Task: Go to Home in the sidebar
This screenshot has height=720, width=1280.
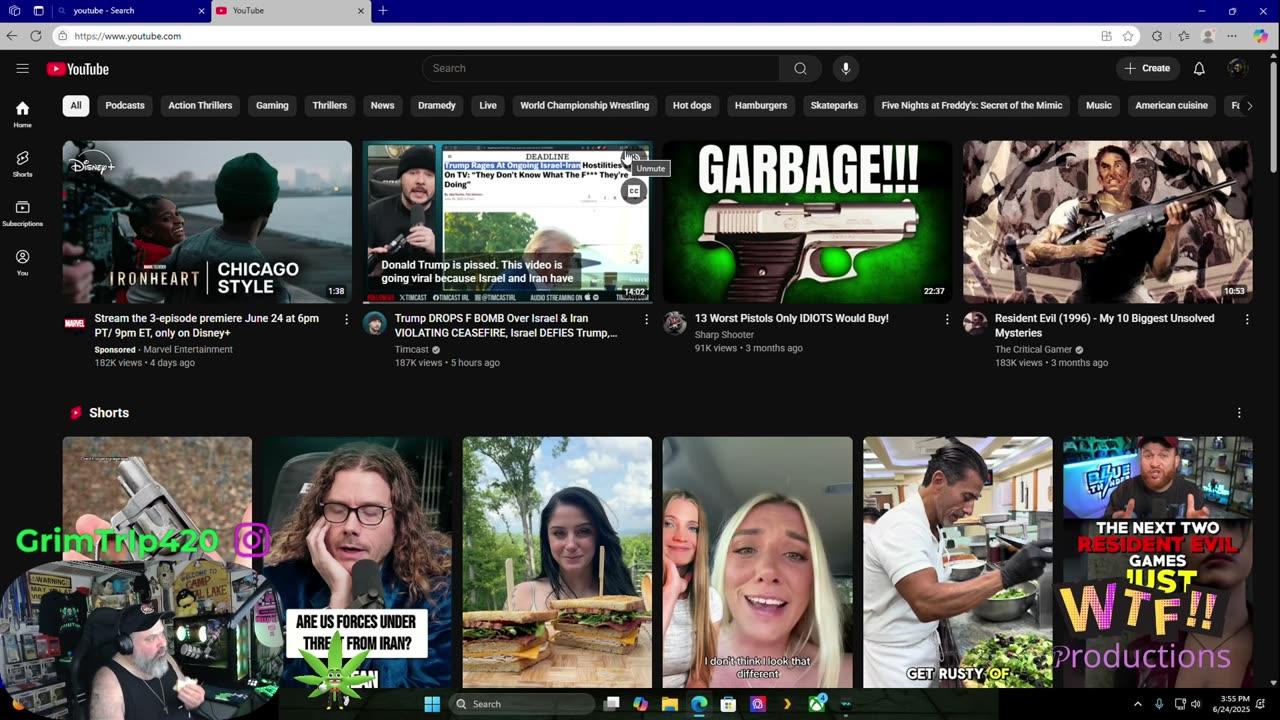Action: click(22, 115)
